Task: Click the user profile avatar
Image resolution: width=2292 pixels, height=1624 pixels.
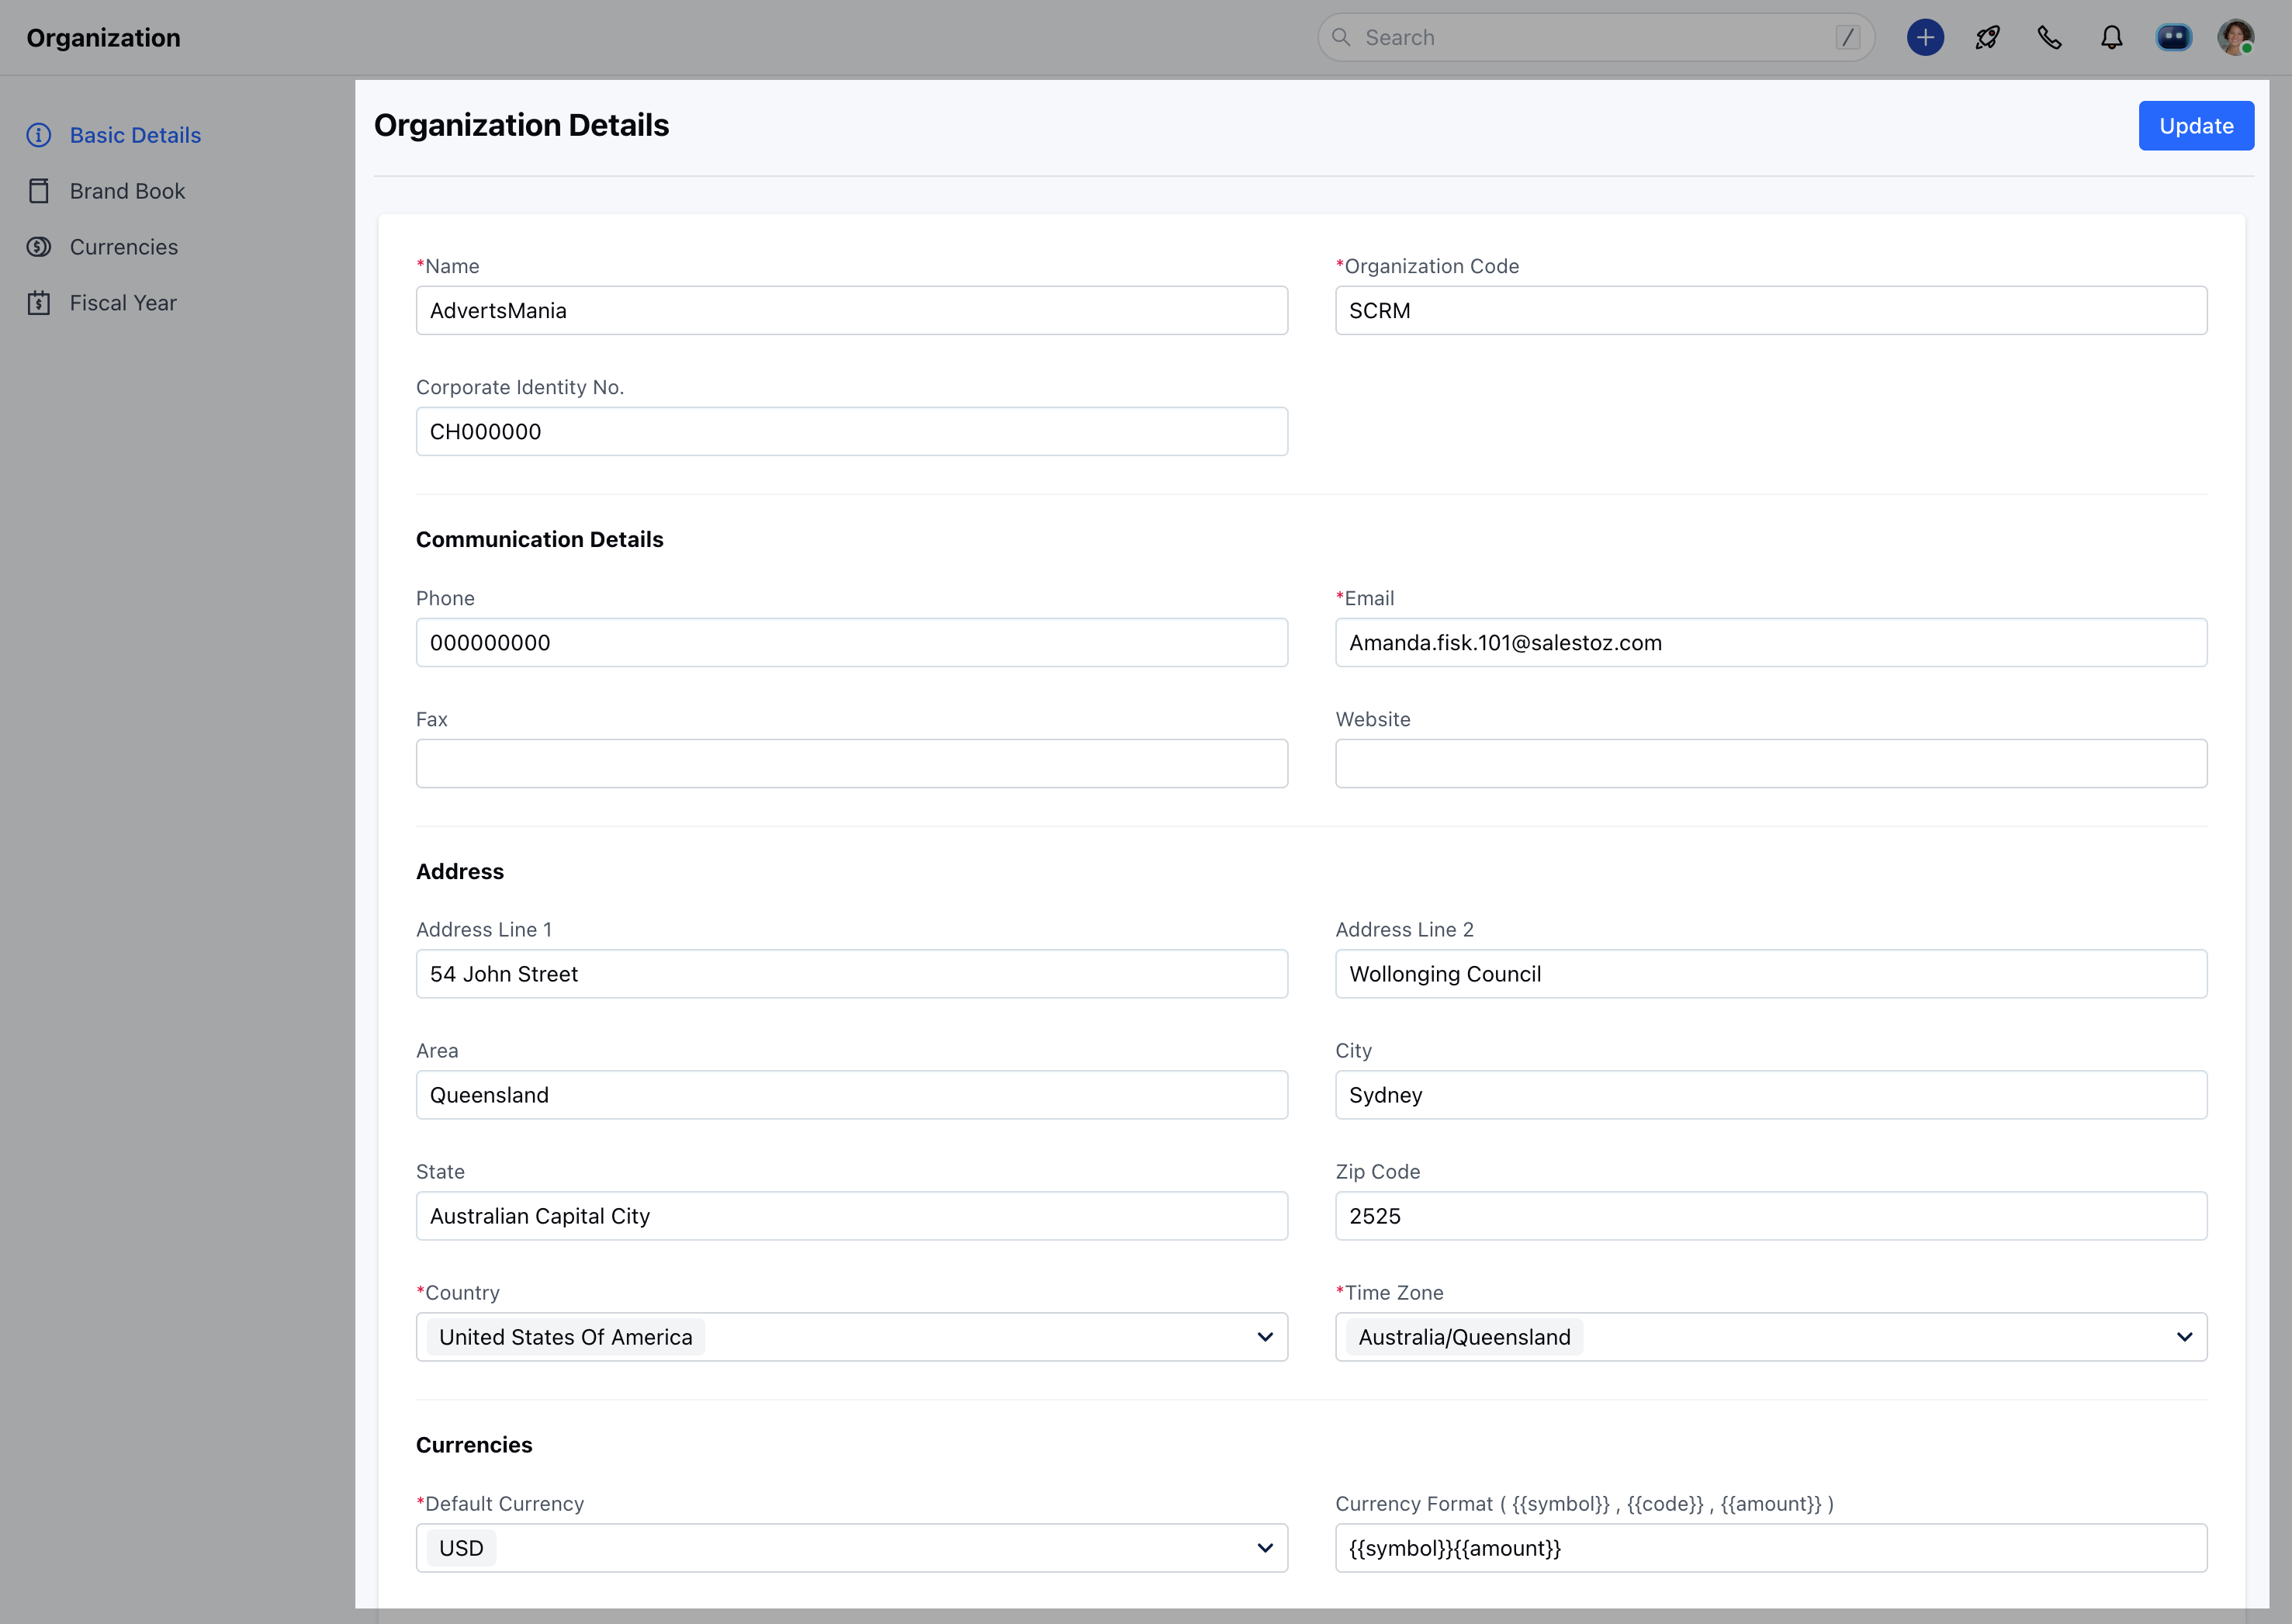Action: [2235, 38]
